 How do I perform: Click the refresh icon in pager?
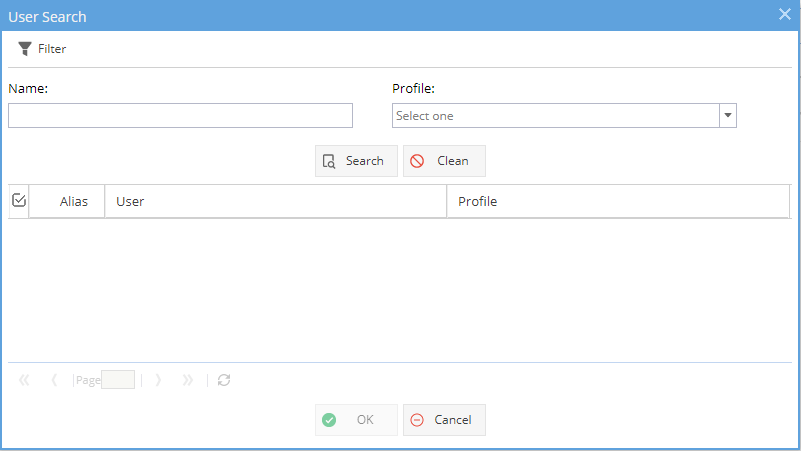pyautogui.click(x=224, y=380)
